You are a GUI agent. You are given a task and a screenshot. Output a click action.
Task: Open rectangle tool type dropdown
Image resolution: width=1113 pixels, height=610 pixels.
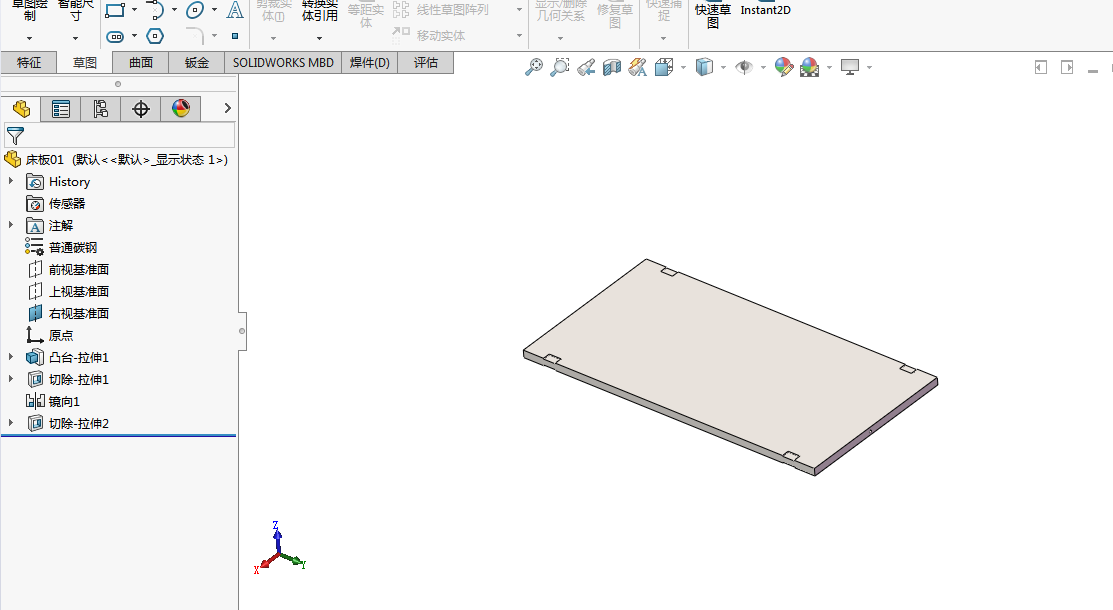pos(134,10)
